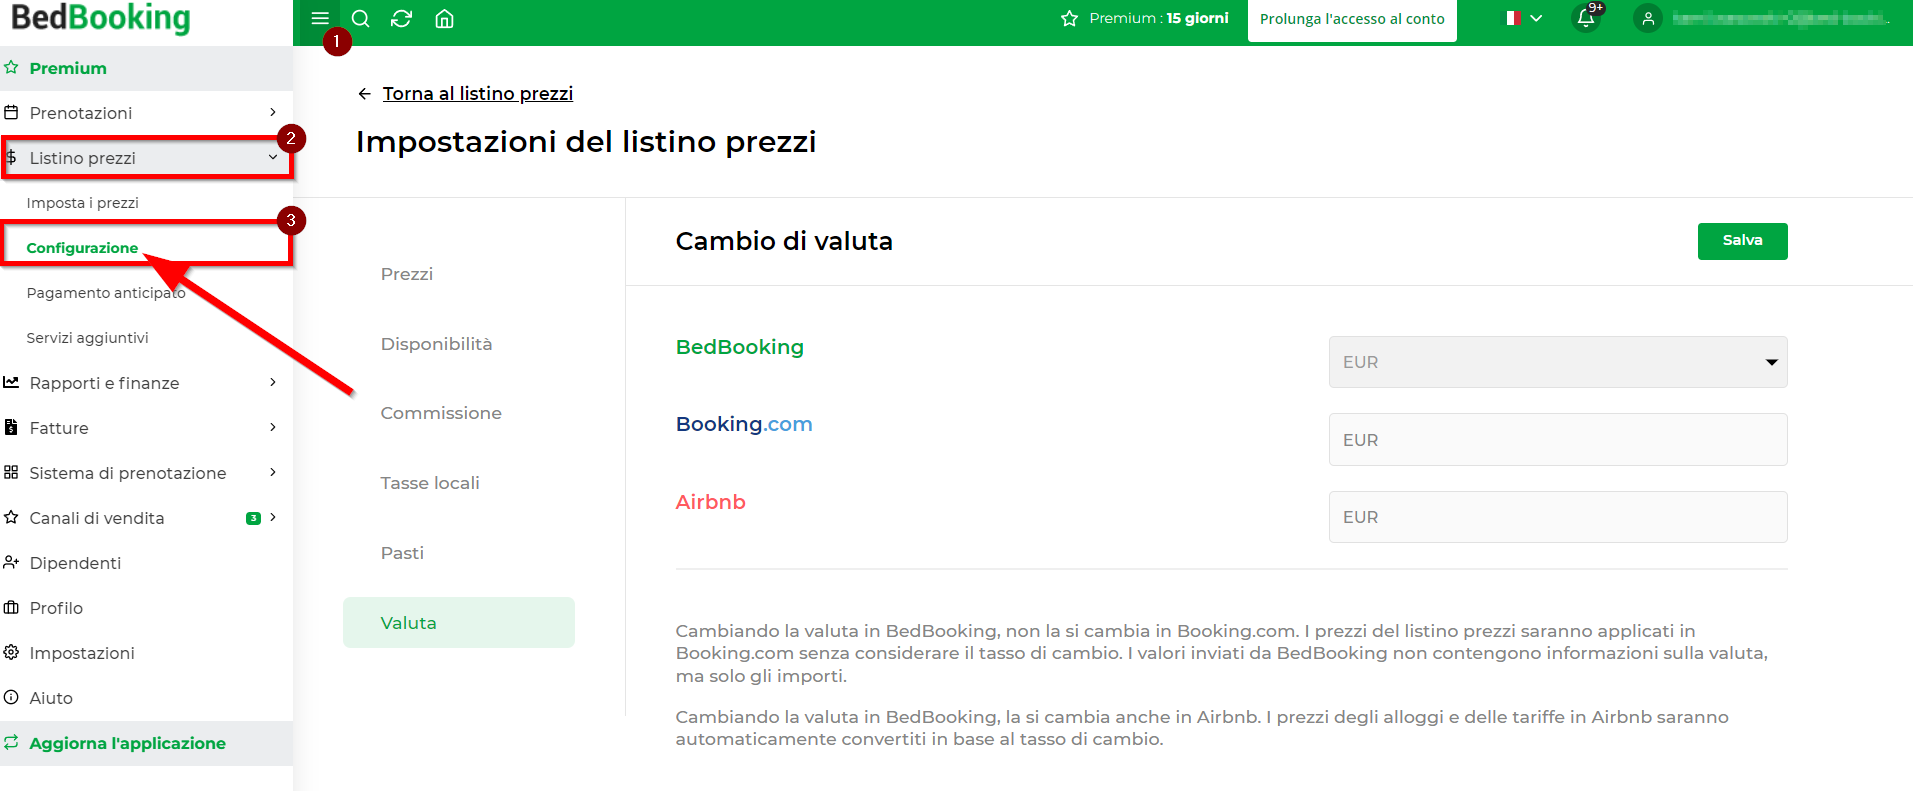The image size is (1913, 791).
Task: Click back arrow next to Torna al listino
Action: point(364,94)
